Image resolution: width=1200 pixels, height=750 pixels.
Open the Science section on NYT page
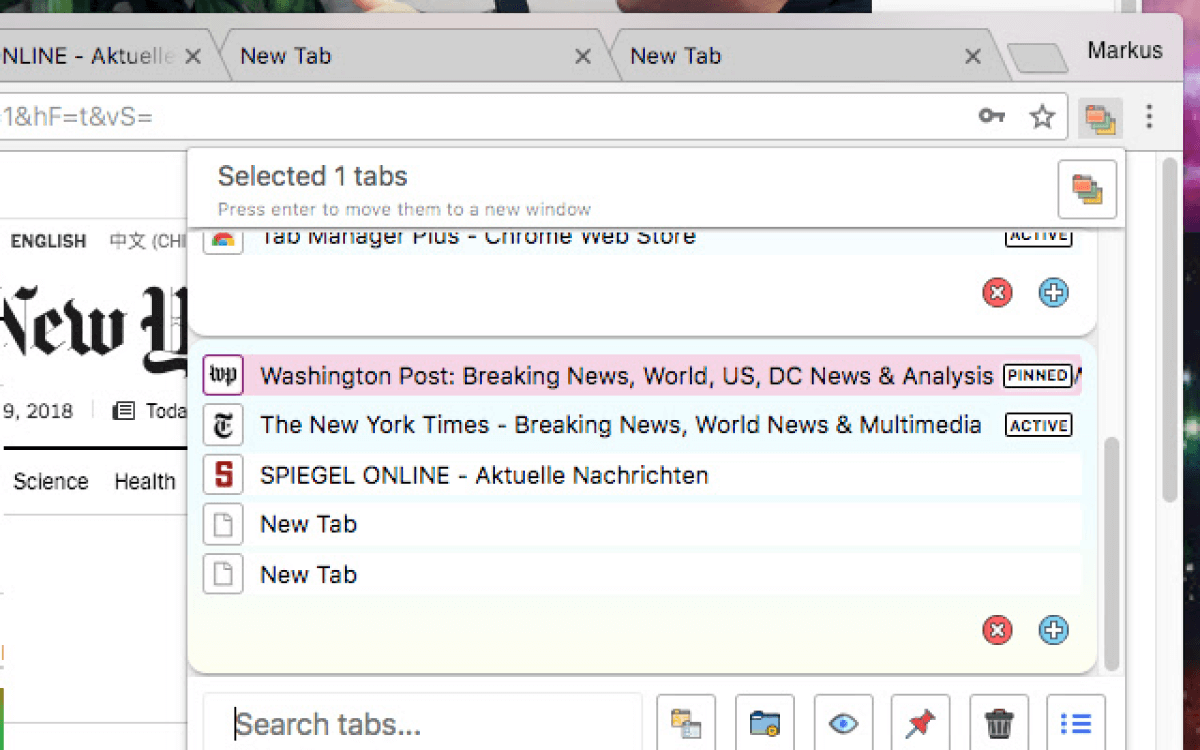point(51,482)
